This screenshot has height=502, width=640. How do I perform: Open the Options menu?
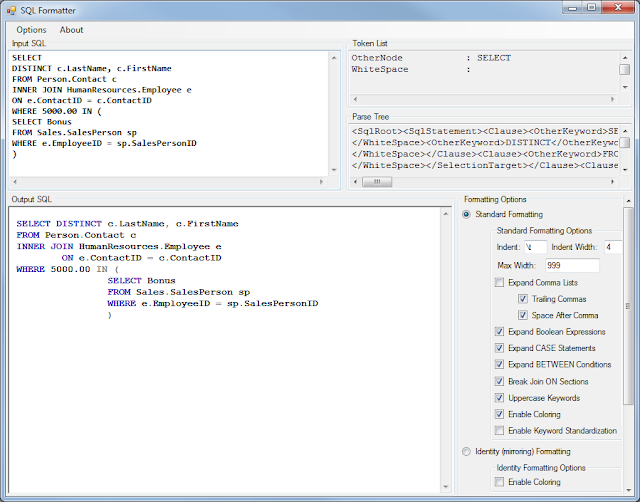click(31, 30)
